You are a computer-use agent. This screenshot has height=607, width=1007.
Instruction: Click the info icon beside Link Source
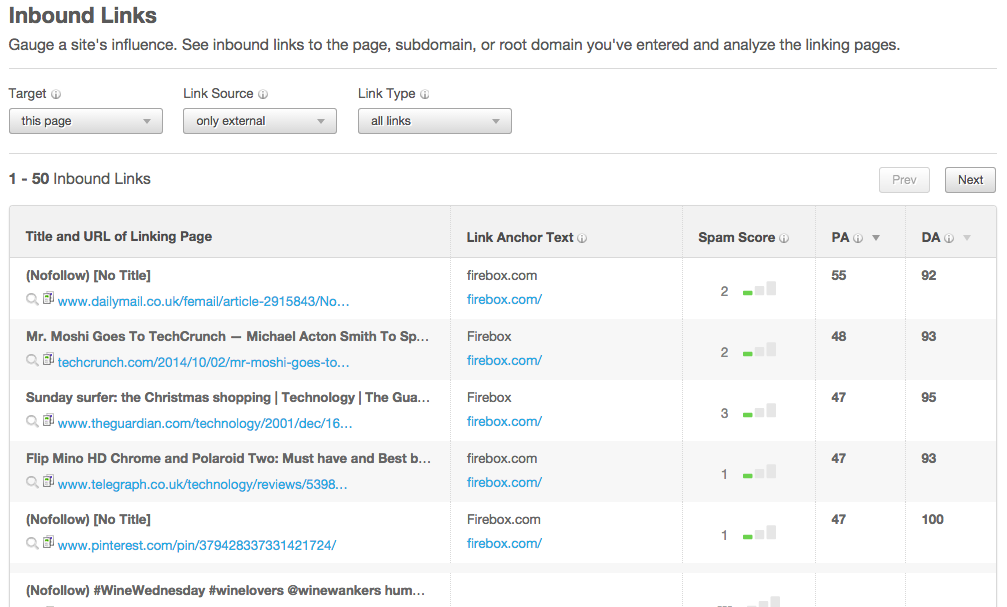click(x=263, y=94)
